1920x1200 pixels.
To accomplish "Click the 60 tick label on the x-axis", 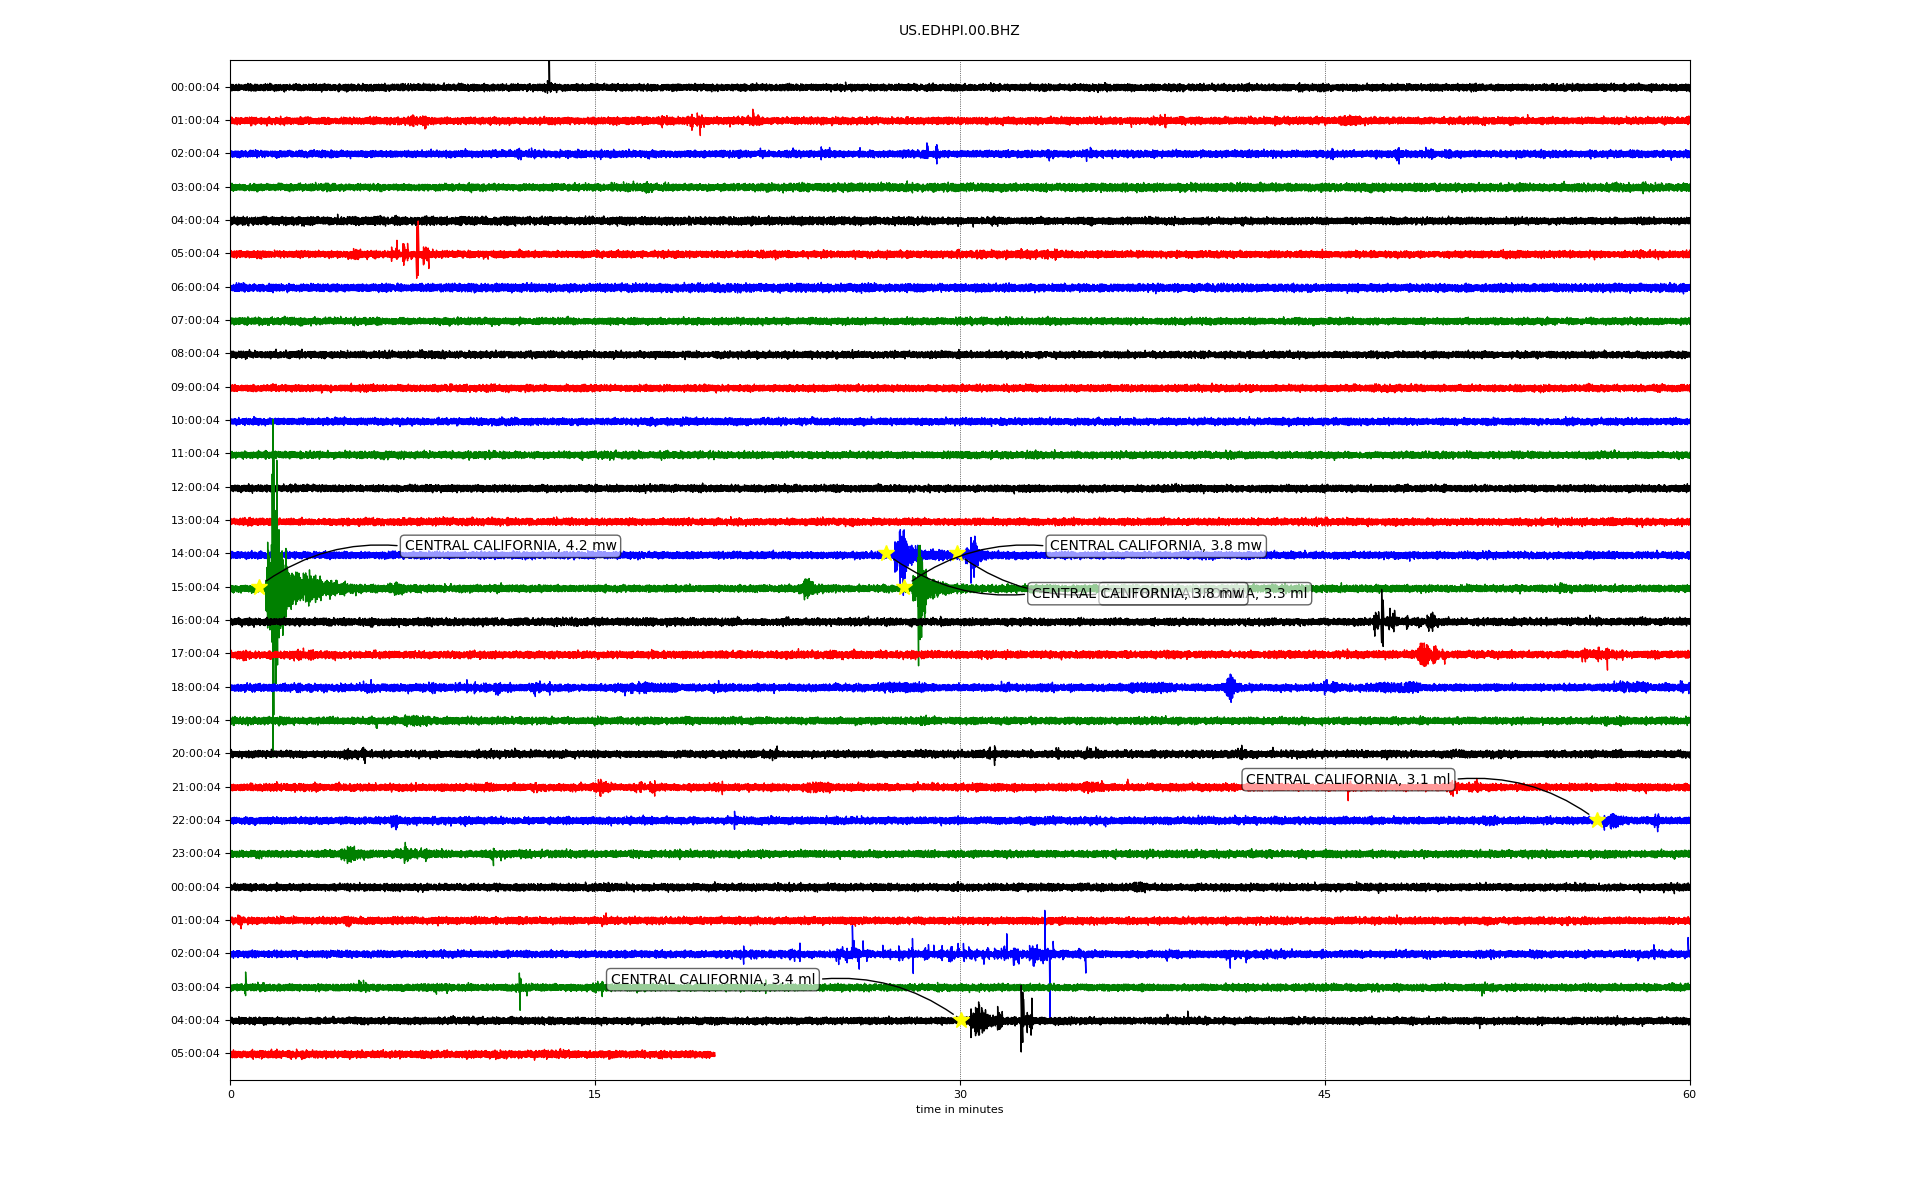I will pos(1688,1094).
